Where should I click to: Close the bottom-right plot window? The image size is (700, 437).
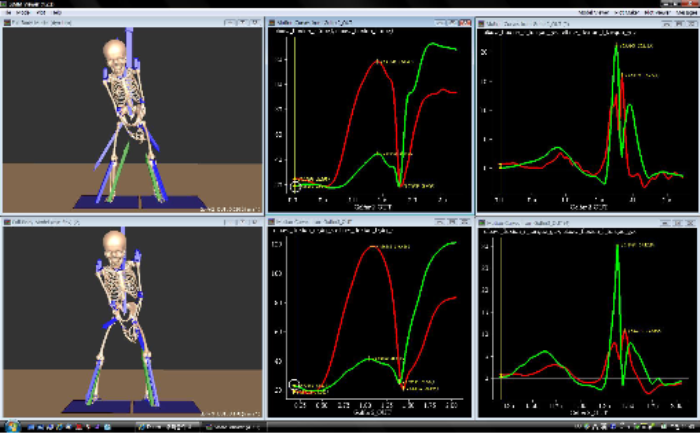tap(690, 221)
